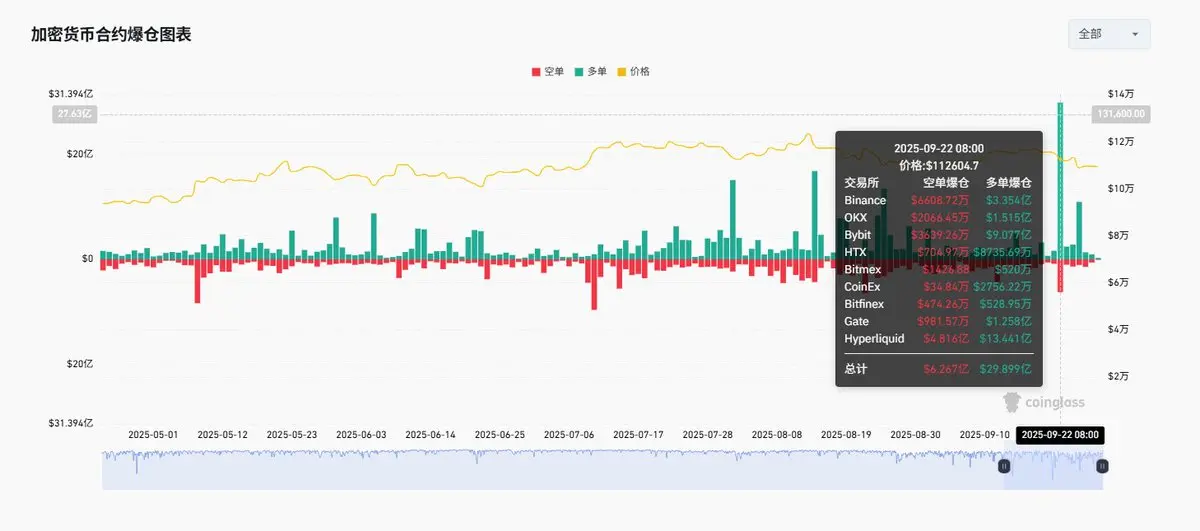Click the 价格:$112604.7 tooltip line
Viewport: 1200px width, 531px height.
click(938, 166)
